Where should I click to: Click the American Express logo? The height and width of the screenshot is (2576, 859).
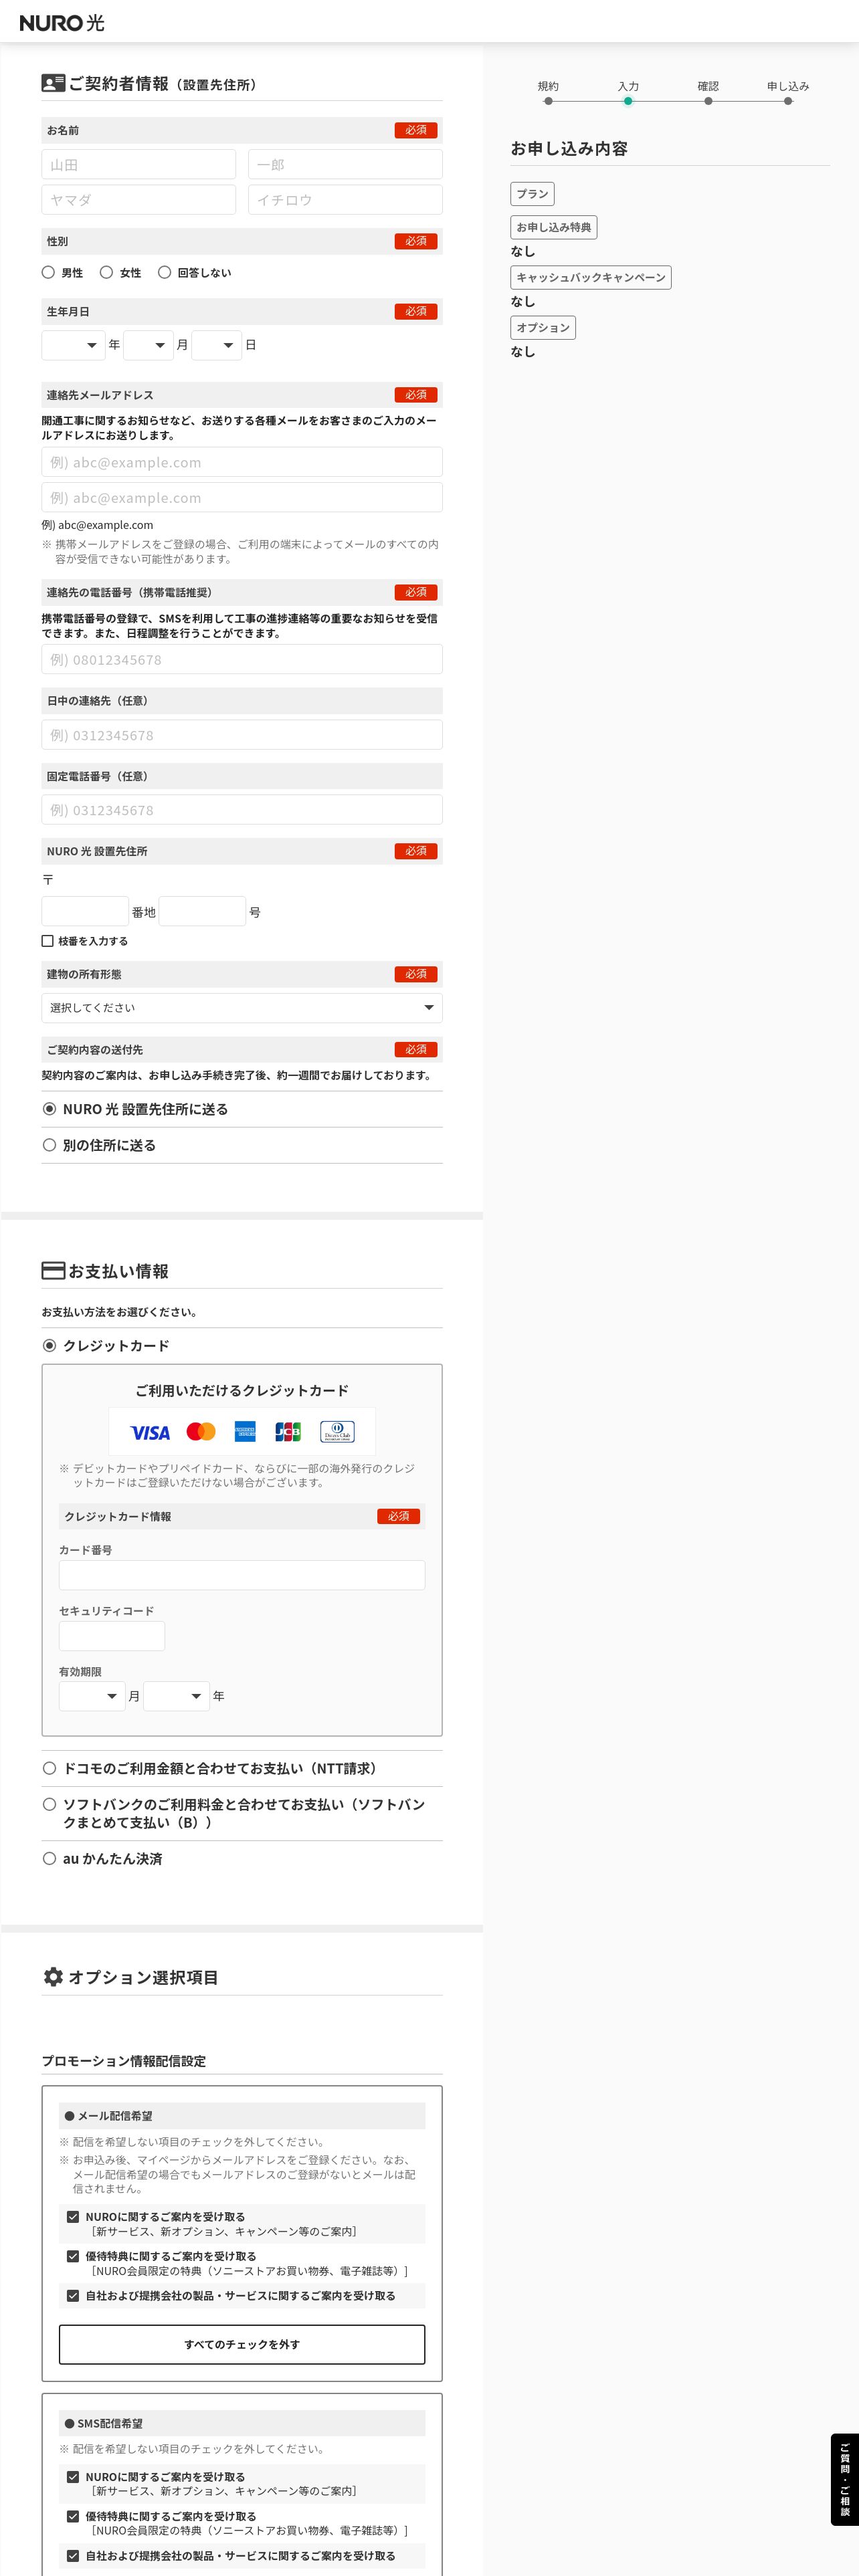245,1431
